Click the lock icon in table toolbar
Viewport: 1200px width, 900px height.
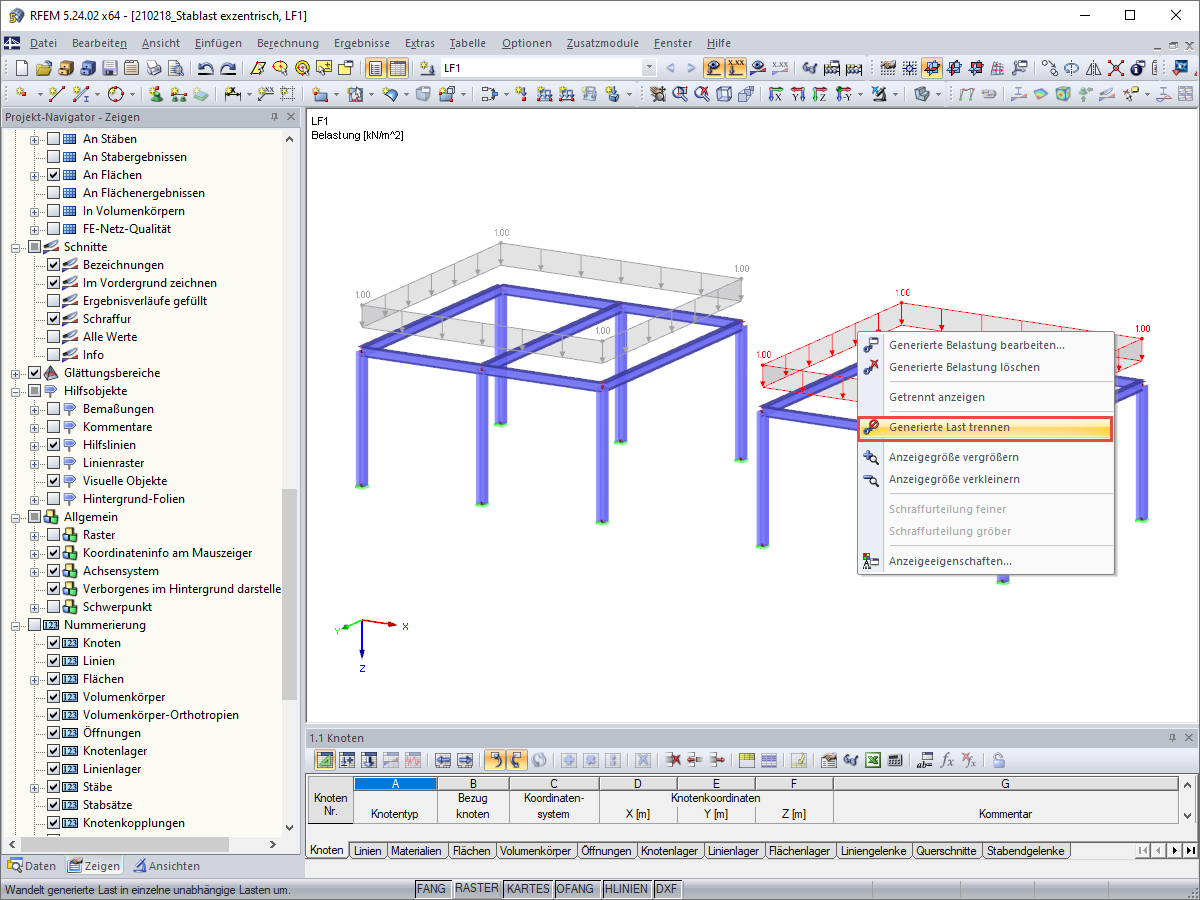pos(998,760)
